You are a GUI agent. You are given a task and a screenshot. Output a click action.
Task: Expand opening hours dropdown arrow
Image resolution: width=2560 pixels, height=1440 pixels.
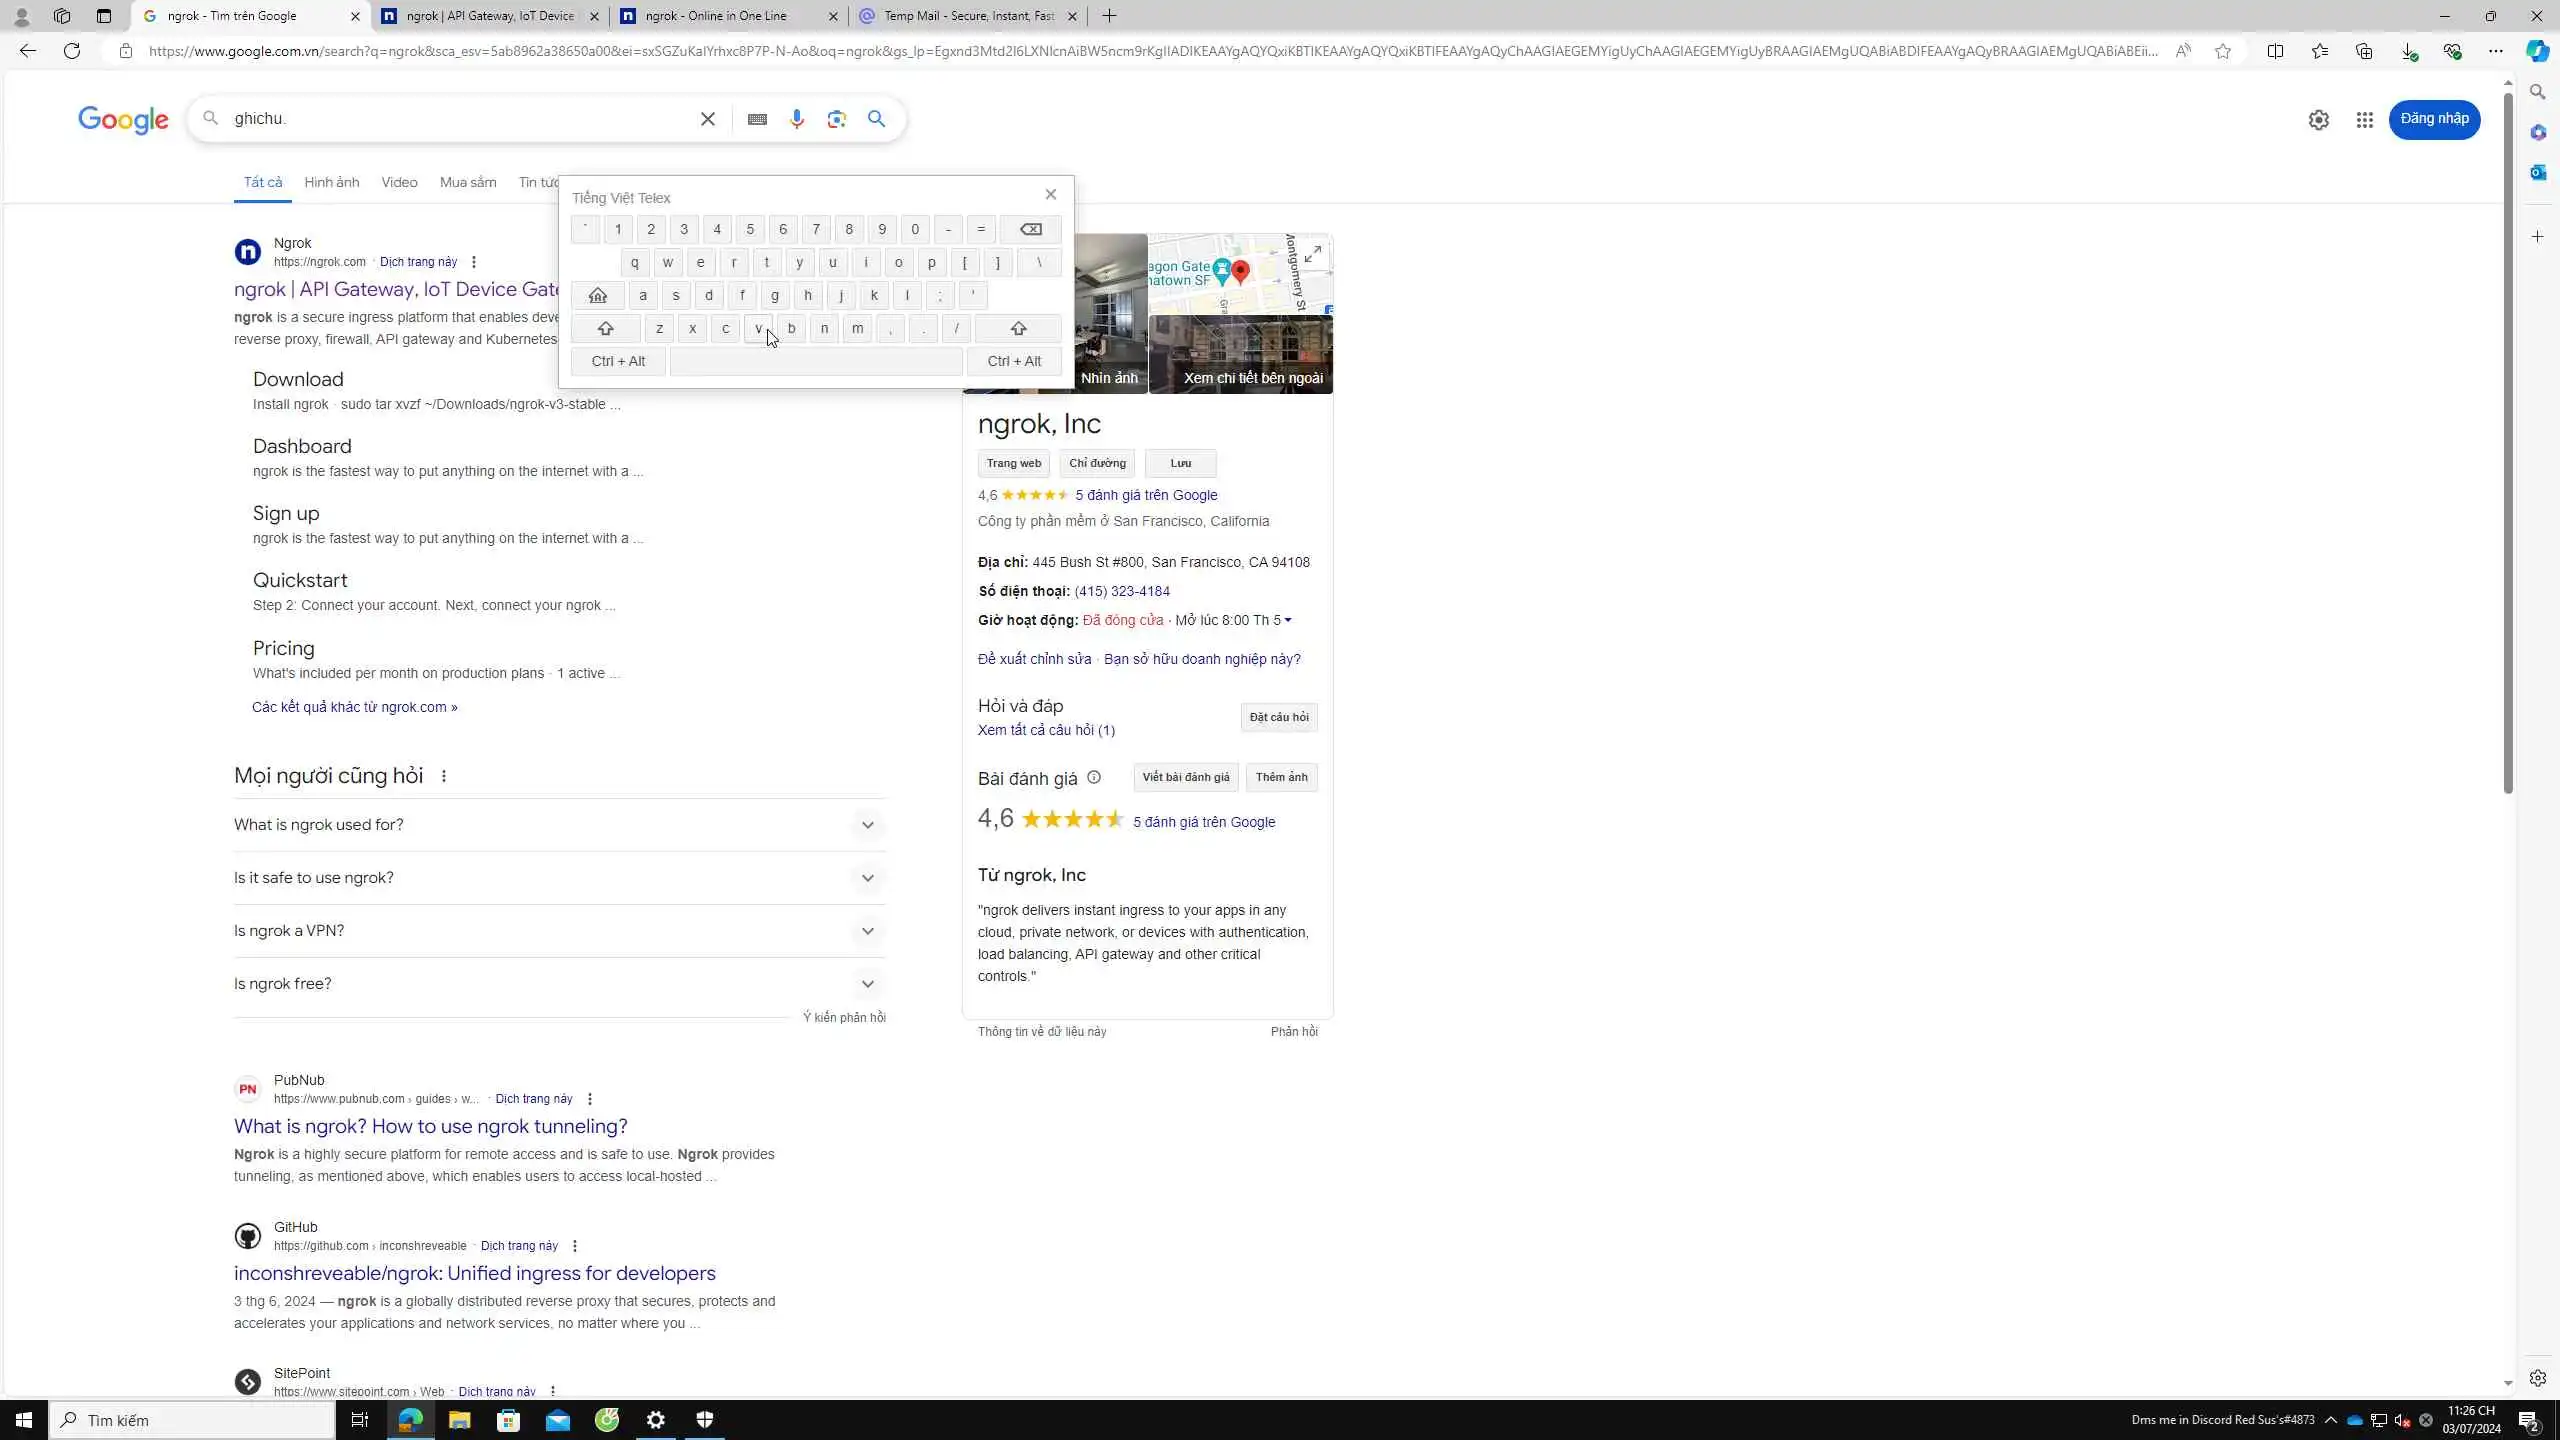(1288, 621)
